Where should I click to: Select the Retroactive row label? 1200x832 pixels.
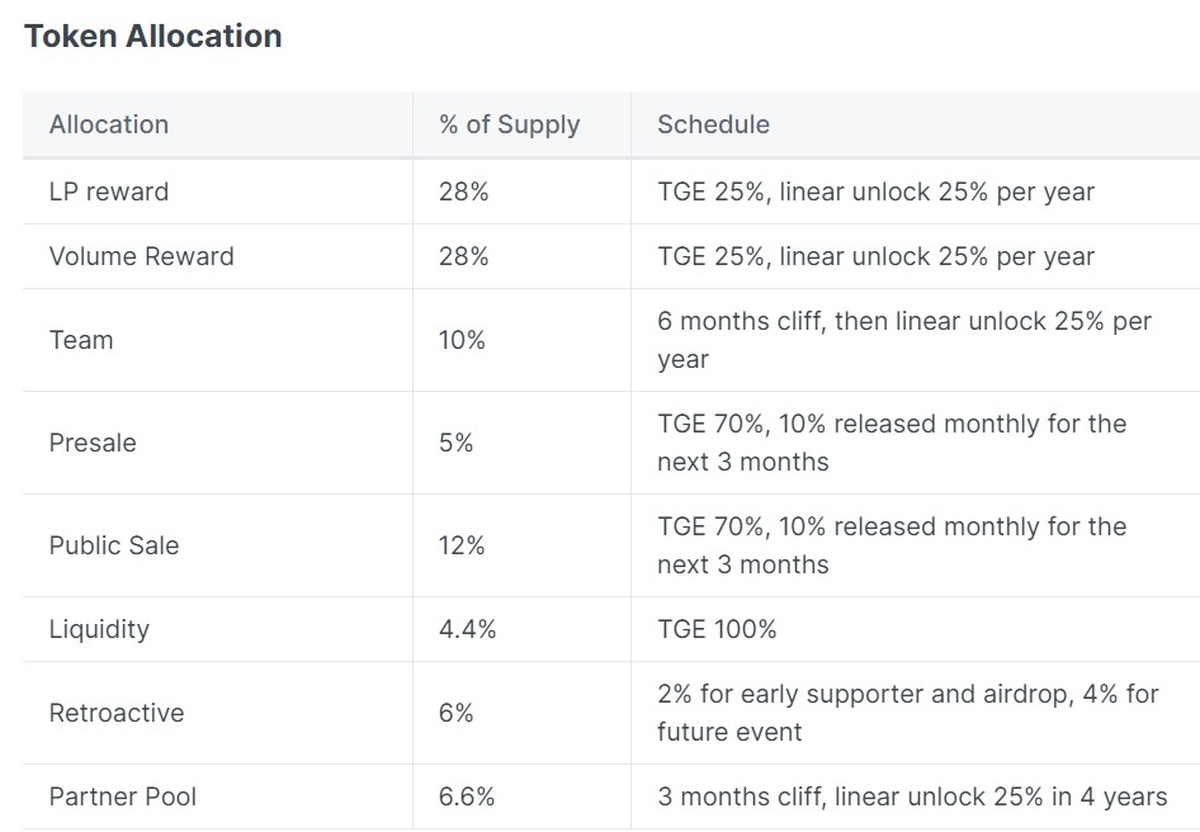116,714
